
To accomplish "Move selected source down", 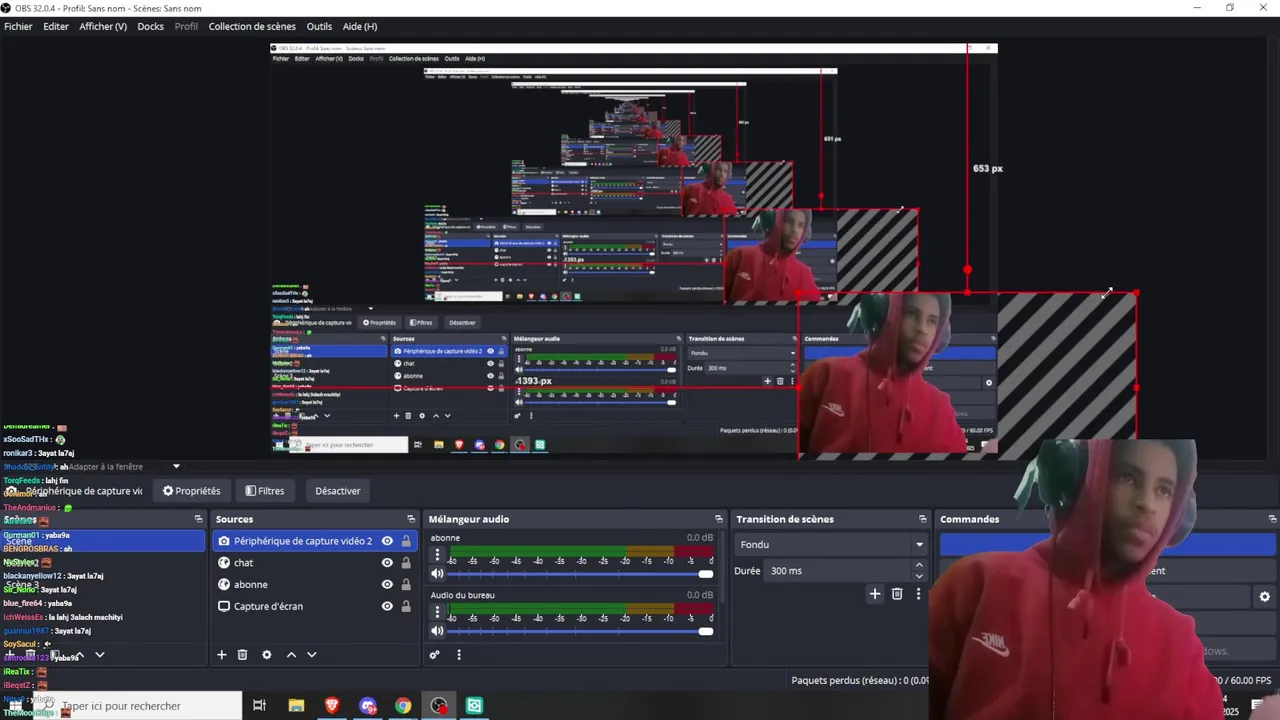I will click(312, 655).
